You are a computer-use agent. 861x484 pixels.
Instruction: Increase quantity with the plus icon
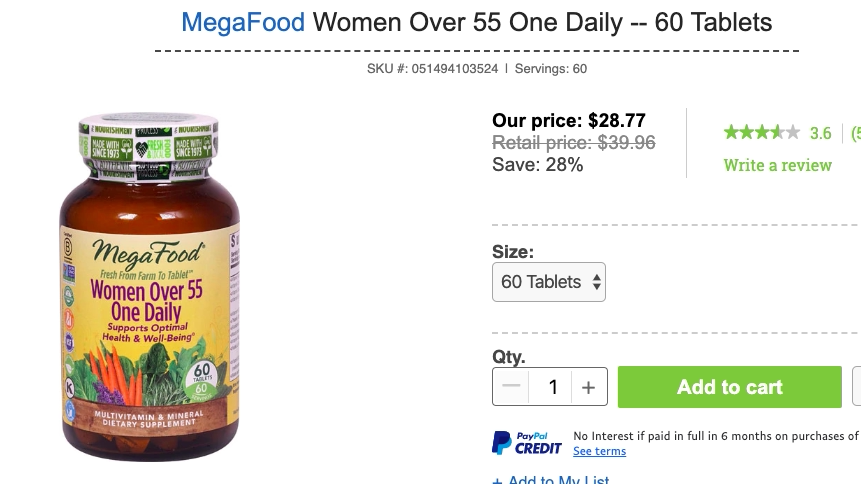(588, 387)
